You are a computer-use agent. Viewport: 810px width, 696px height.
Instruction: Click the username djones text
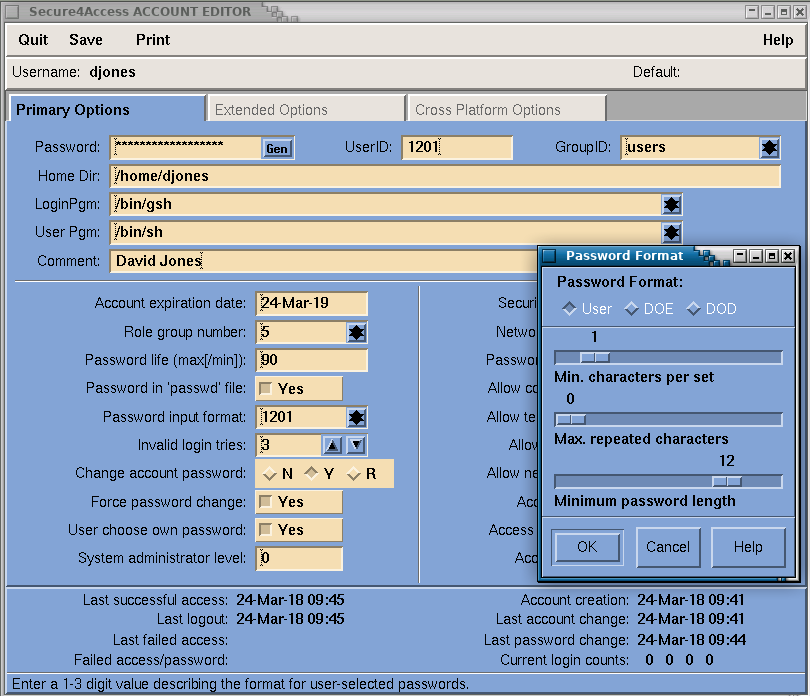coord(113,72)
